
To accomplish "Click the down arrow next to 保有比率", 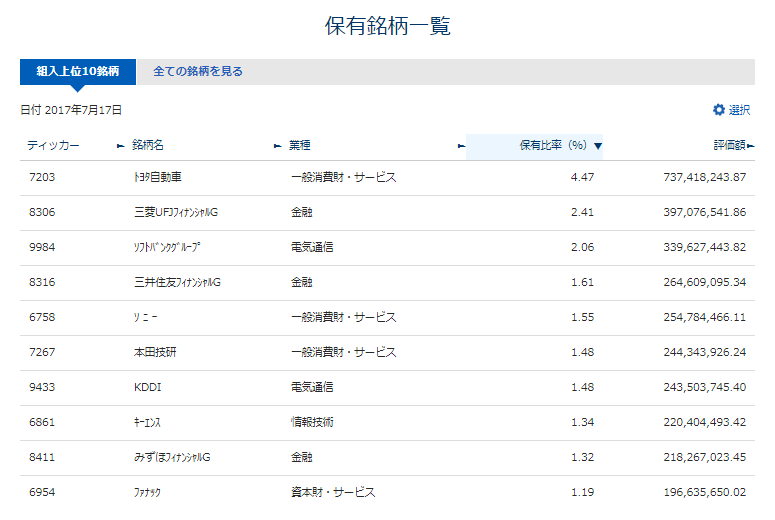I will (x=598, y=146).
